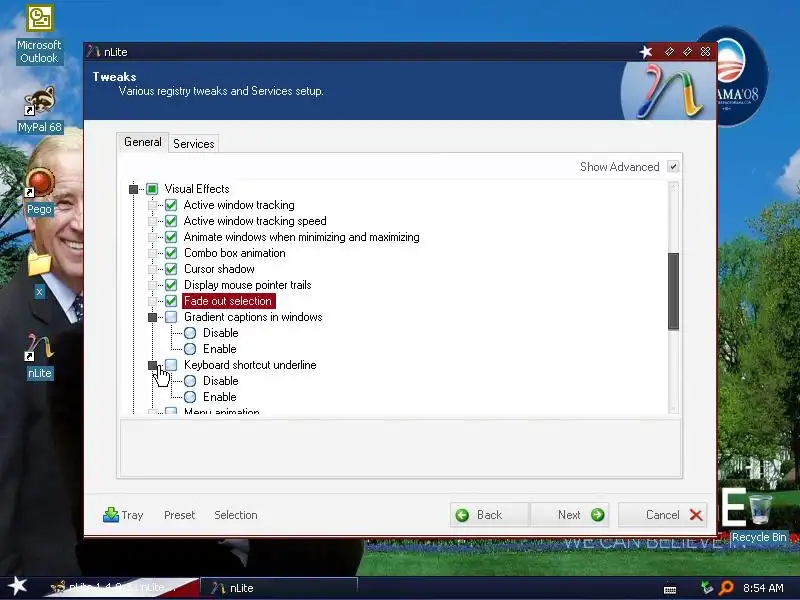Click the scrollbar up arrow
Screen dimensions: 800x600
click(x=673, y=188)
